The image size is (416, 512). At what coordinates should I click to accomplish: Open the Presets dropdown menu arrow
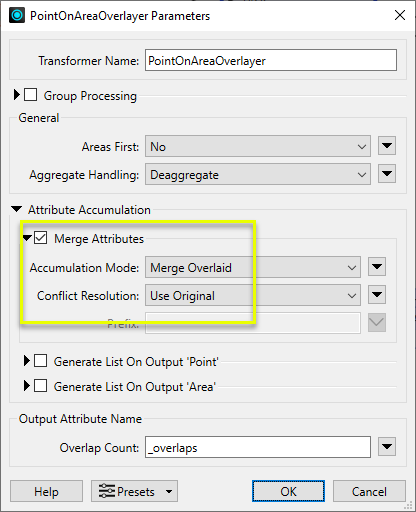[169, 491]
